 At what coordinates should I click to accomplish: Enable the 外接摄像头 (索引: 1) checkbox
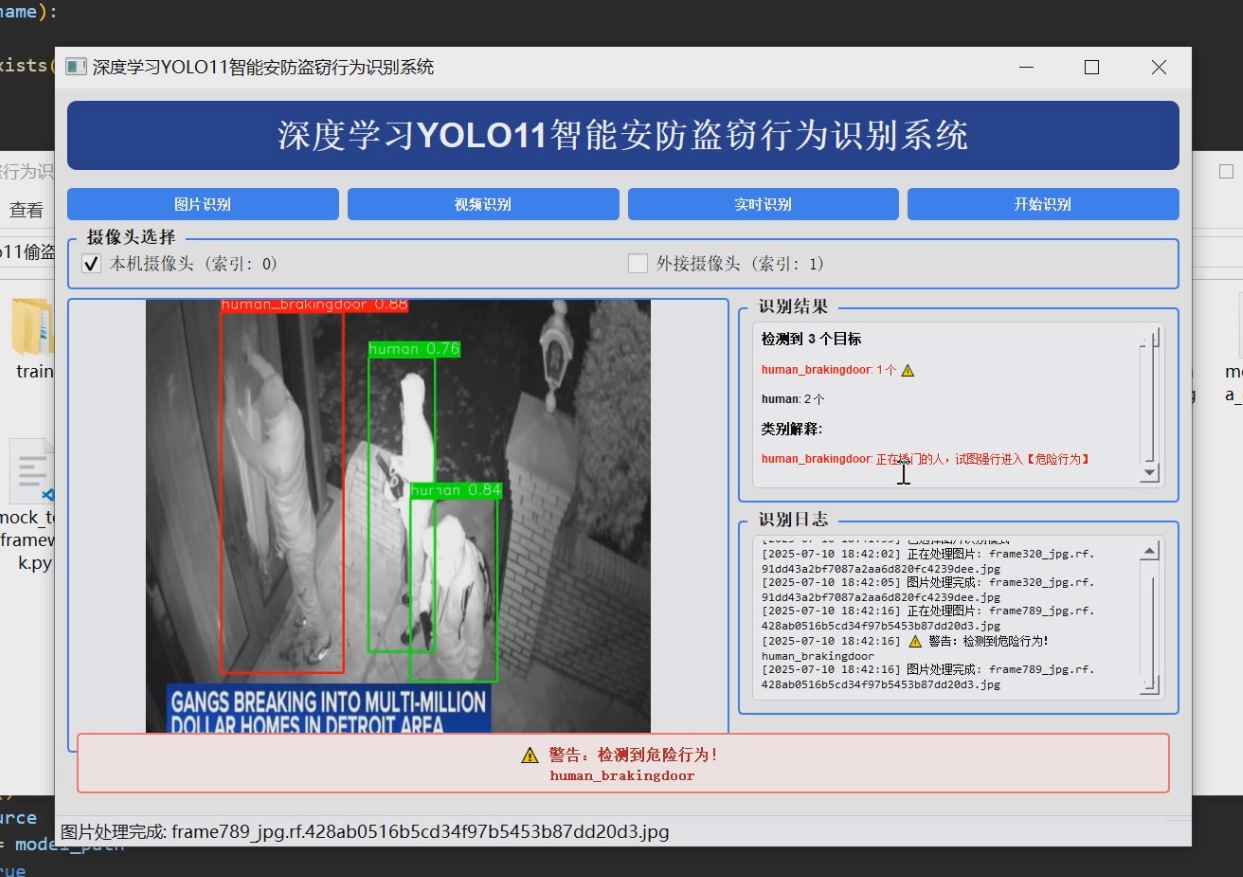pos(637,264)
